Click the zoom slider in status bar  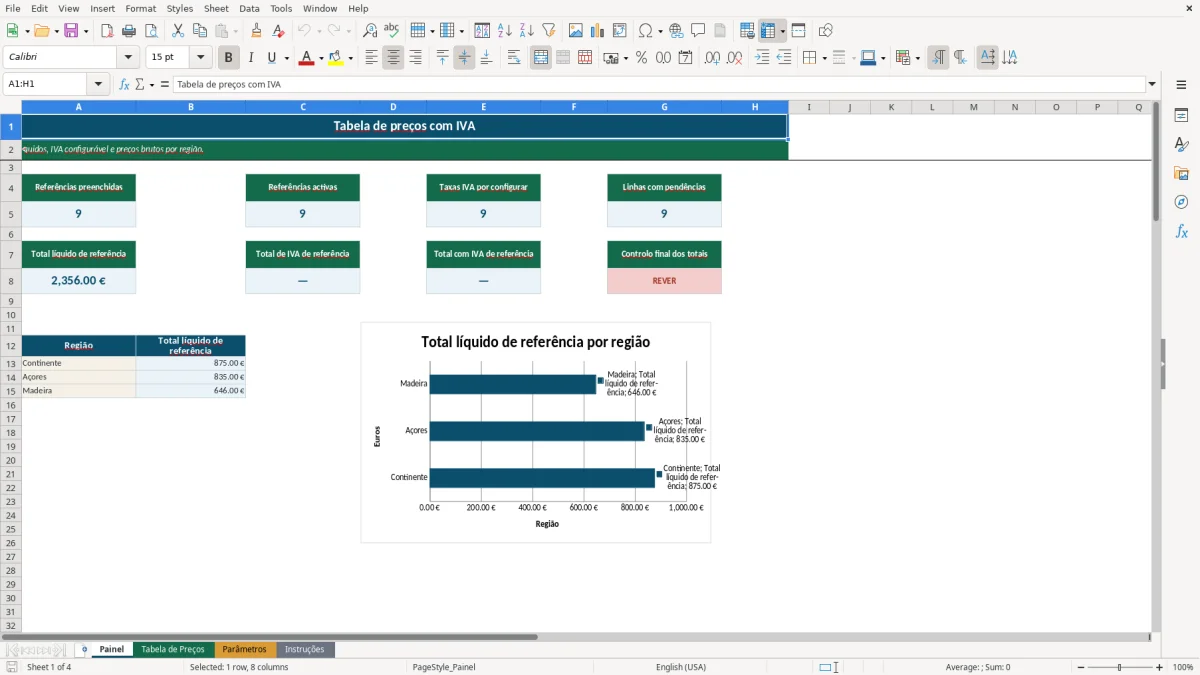pos(1118,667)
